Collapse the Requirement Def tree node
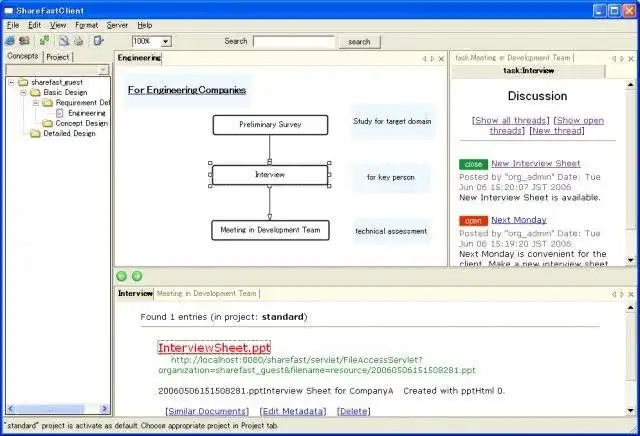The width and height of the screenshot is (640, 436). [36, 103]
